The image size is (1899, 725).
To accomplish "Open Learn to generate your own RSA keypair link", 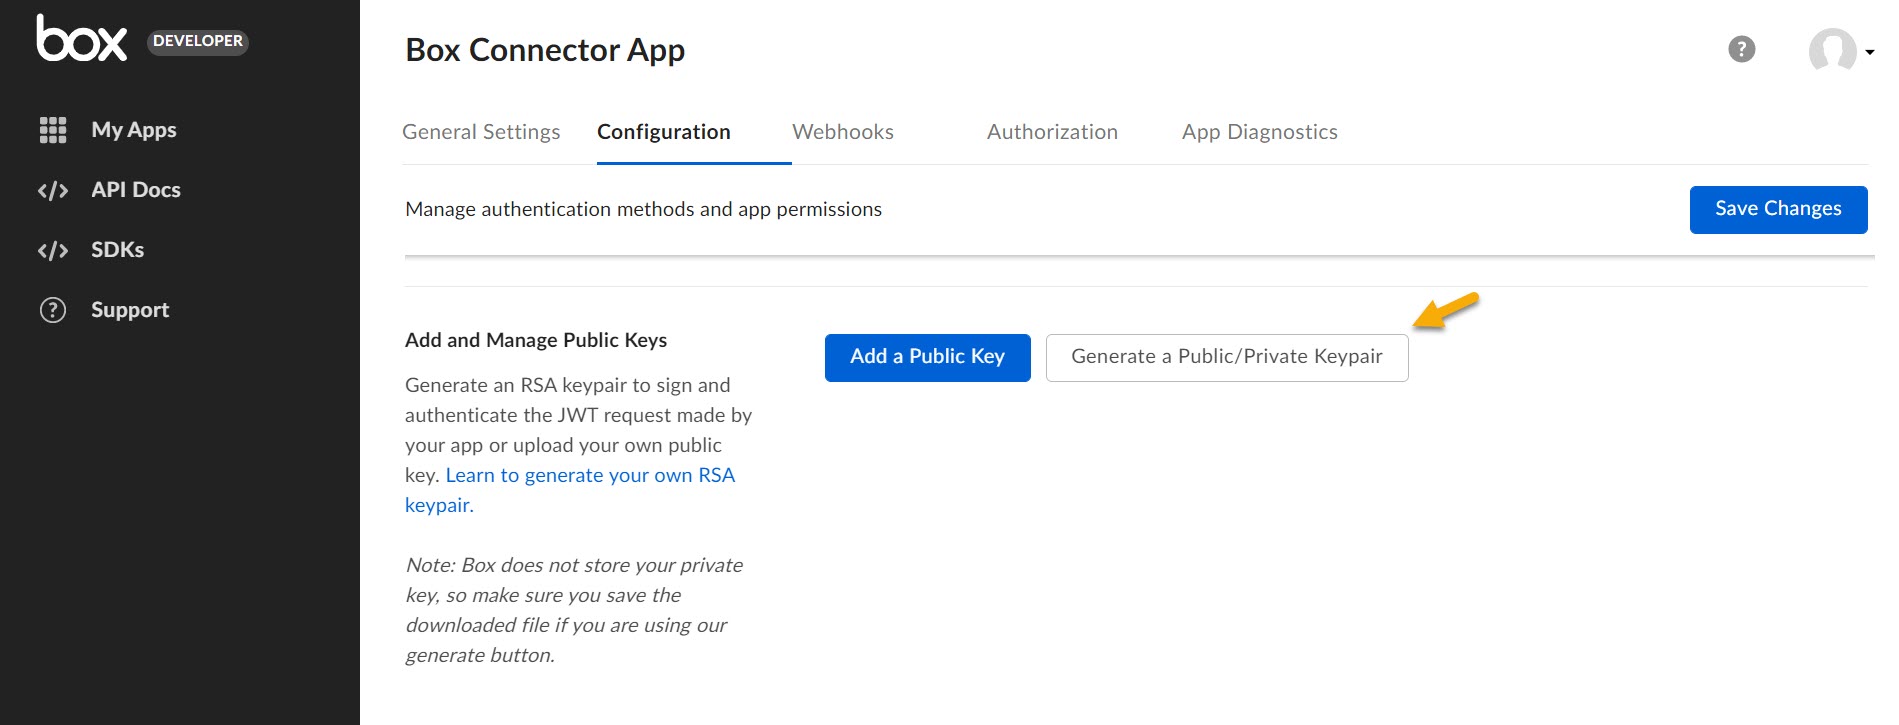I will pyautogui.click(x=570, y=489).
